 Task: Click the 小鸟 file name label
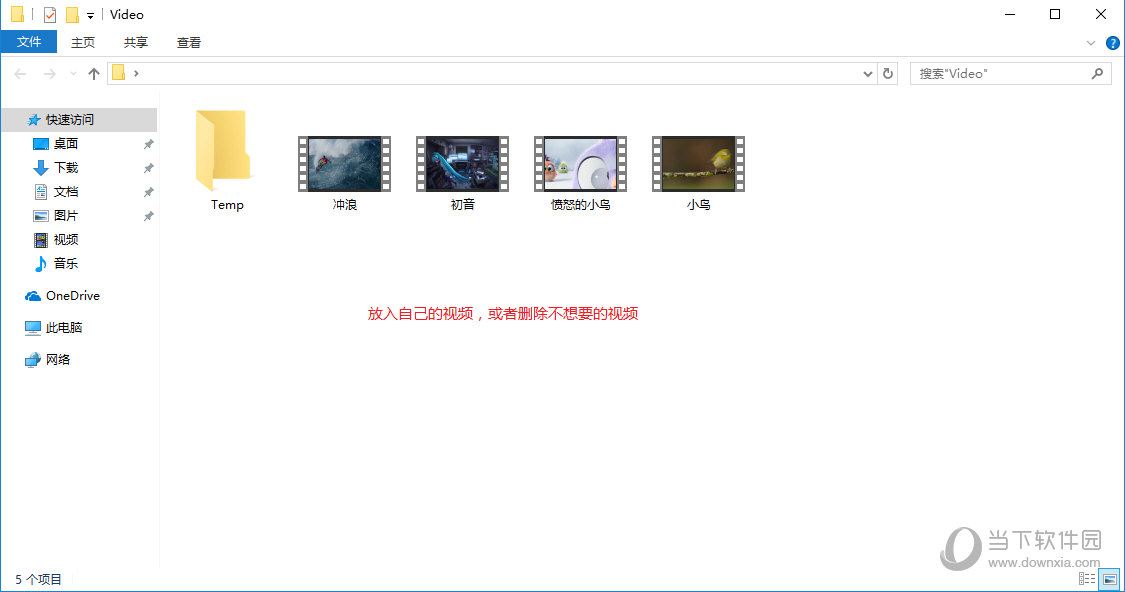pos(698,205)
